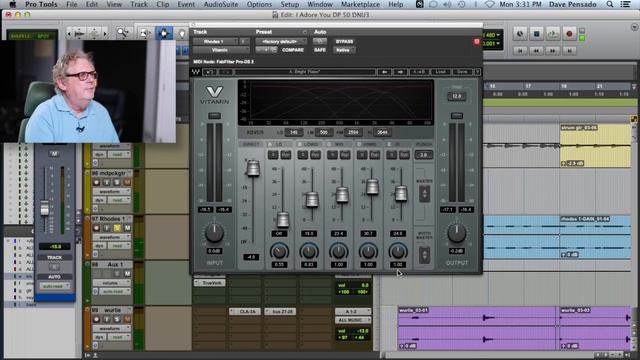The width and height of the screenshot is (640, 360).
Task: Open the File menu
Action: 71,4
